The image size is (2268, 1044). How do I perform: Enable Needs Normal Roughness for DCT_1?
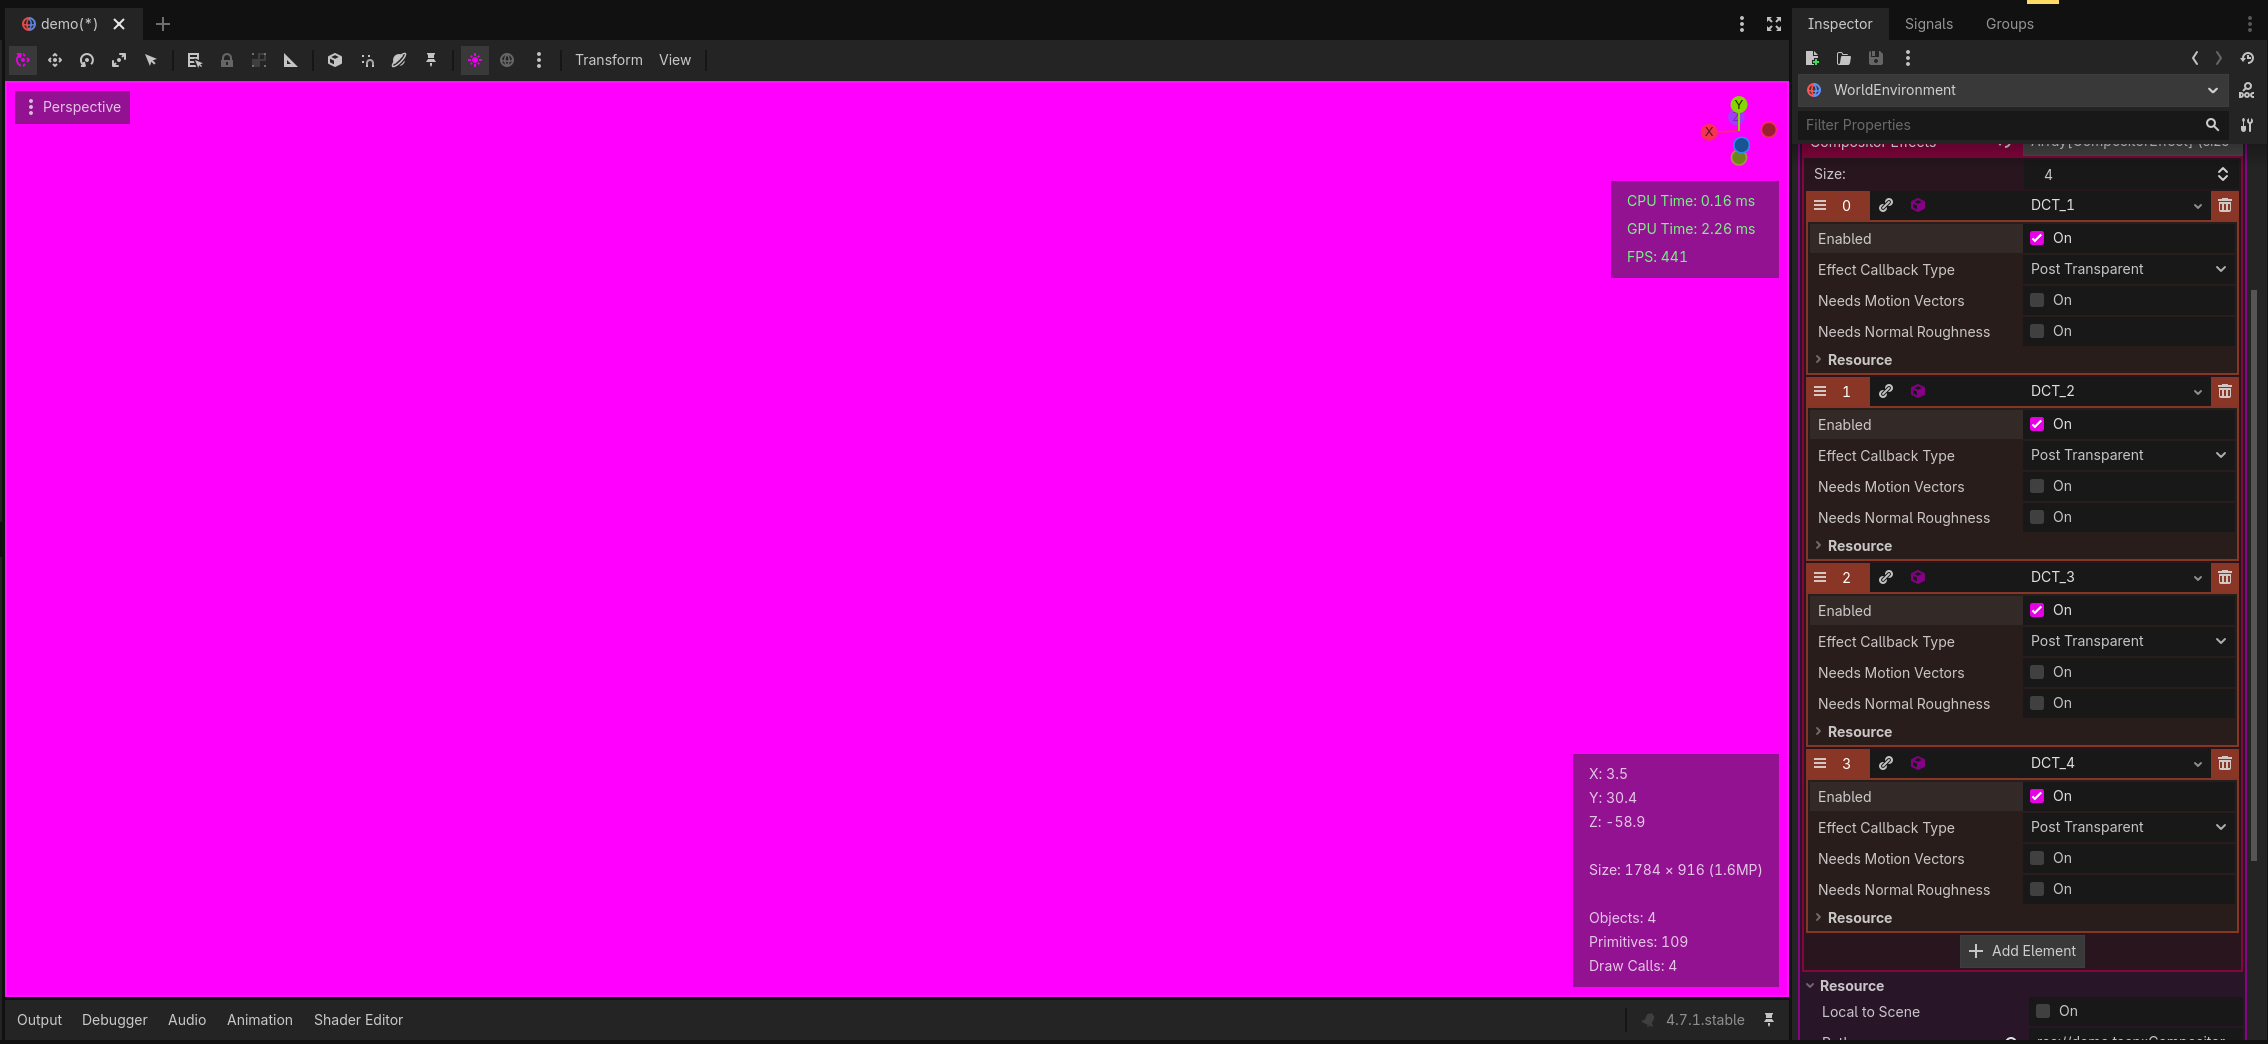[2037, 331]
